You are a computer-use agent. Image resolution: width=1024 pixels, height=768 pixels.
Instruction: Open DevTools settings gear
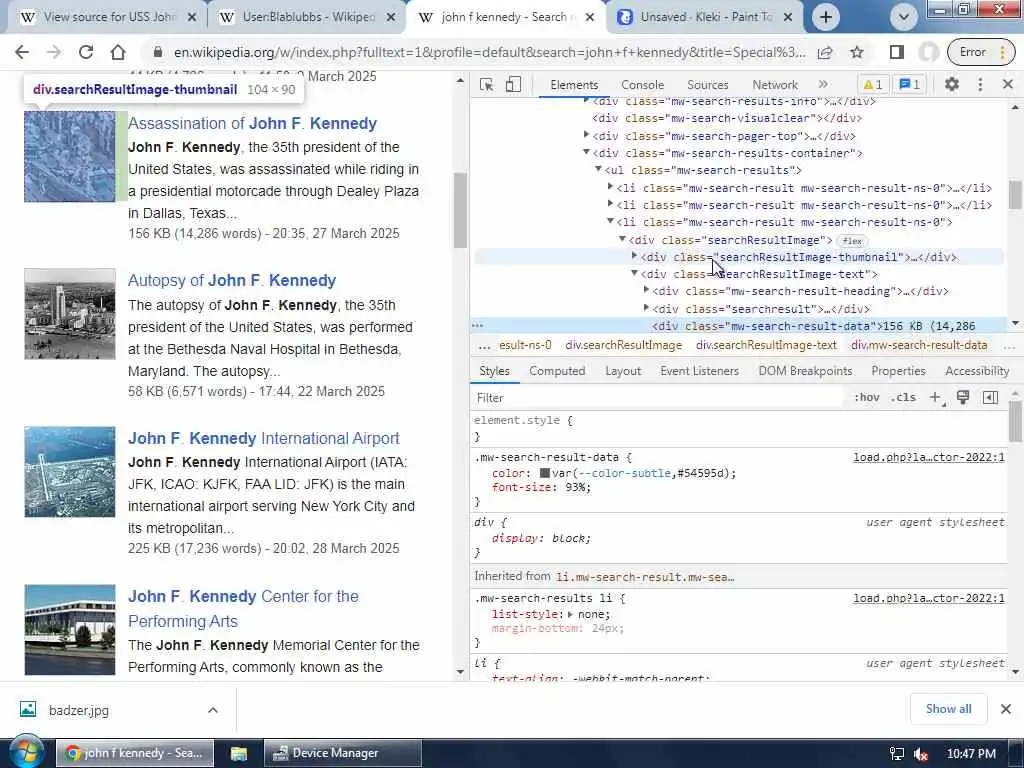pyautogui.click(x=952, y=84)
